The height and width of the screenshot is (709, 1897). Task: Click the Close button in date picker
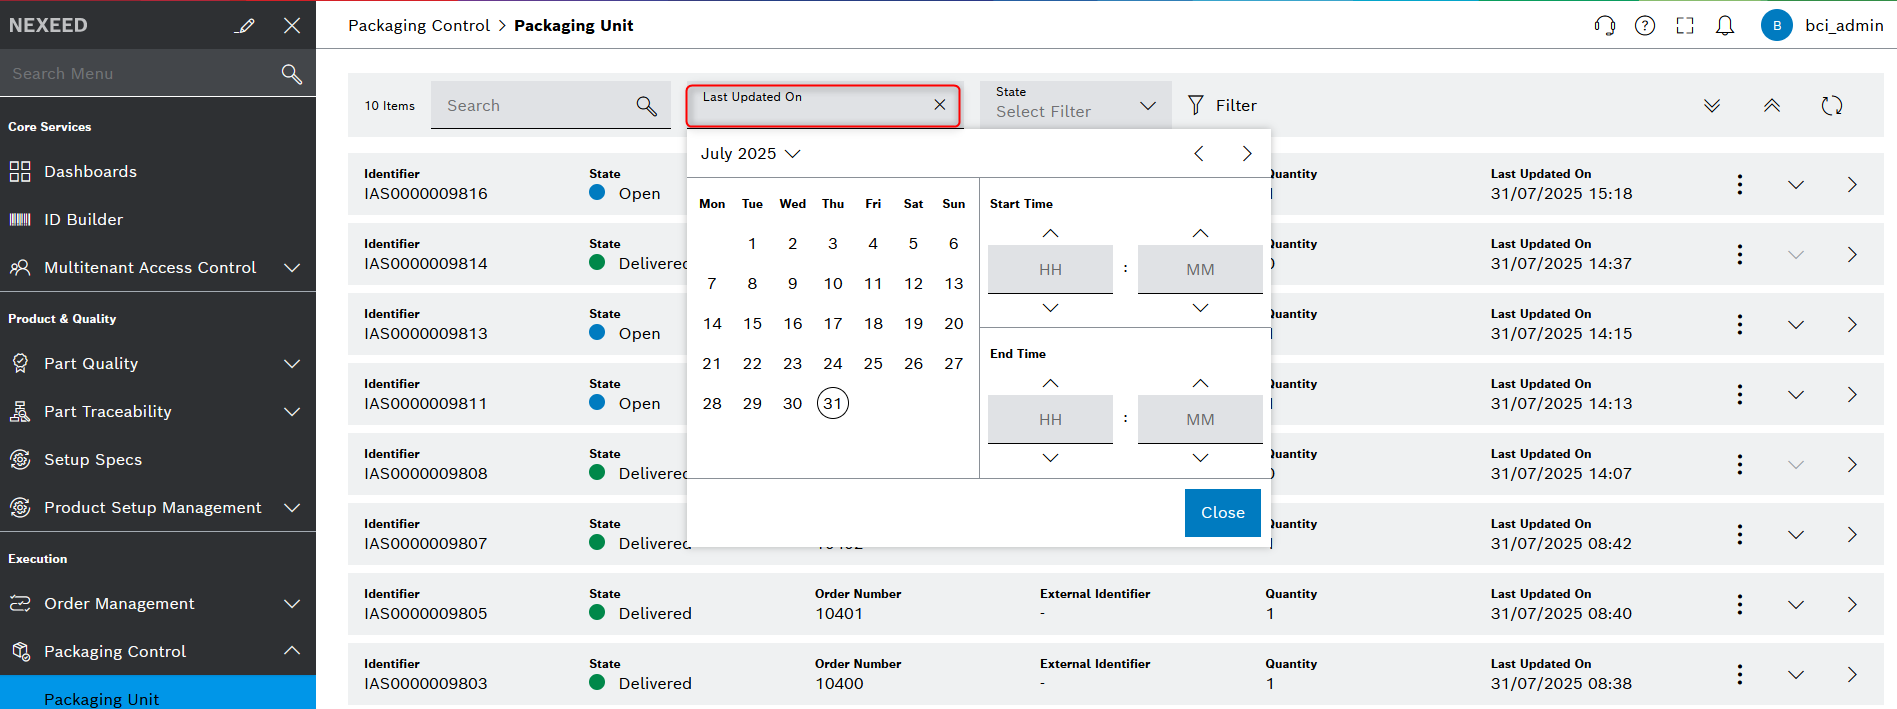pos(1222,513)
